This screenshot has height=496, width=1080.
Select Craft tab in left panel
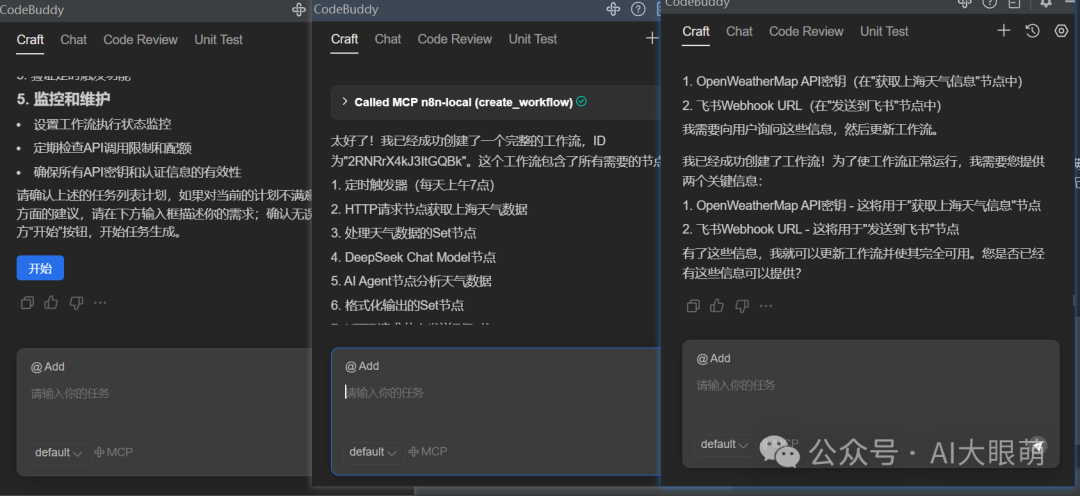[x=30, y=40]
